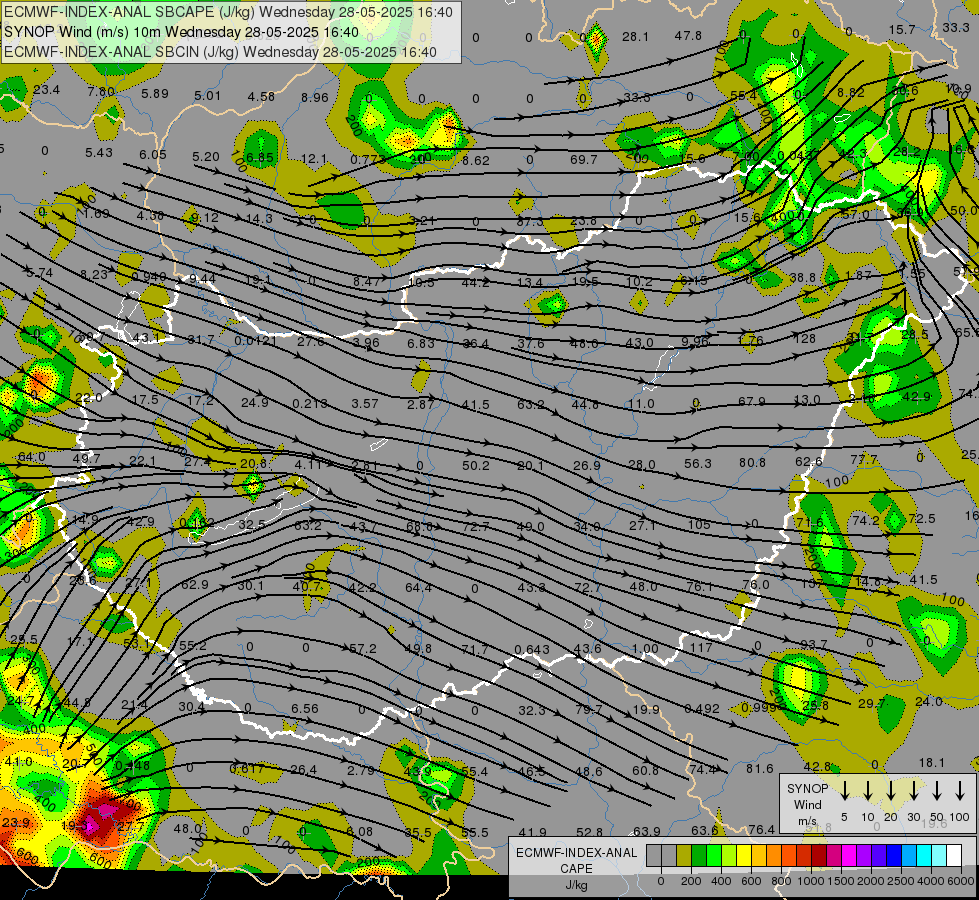Click the map value 128
Image resolution: width=979 pixels, height=900 pixels.
click(805, 339)
